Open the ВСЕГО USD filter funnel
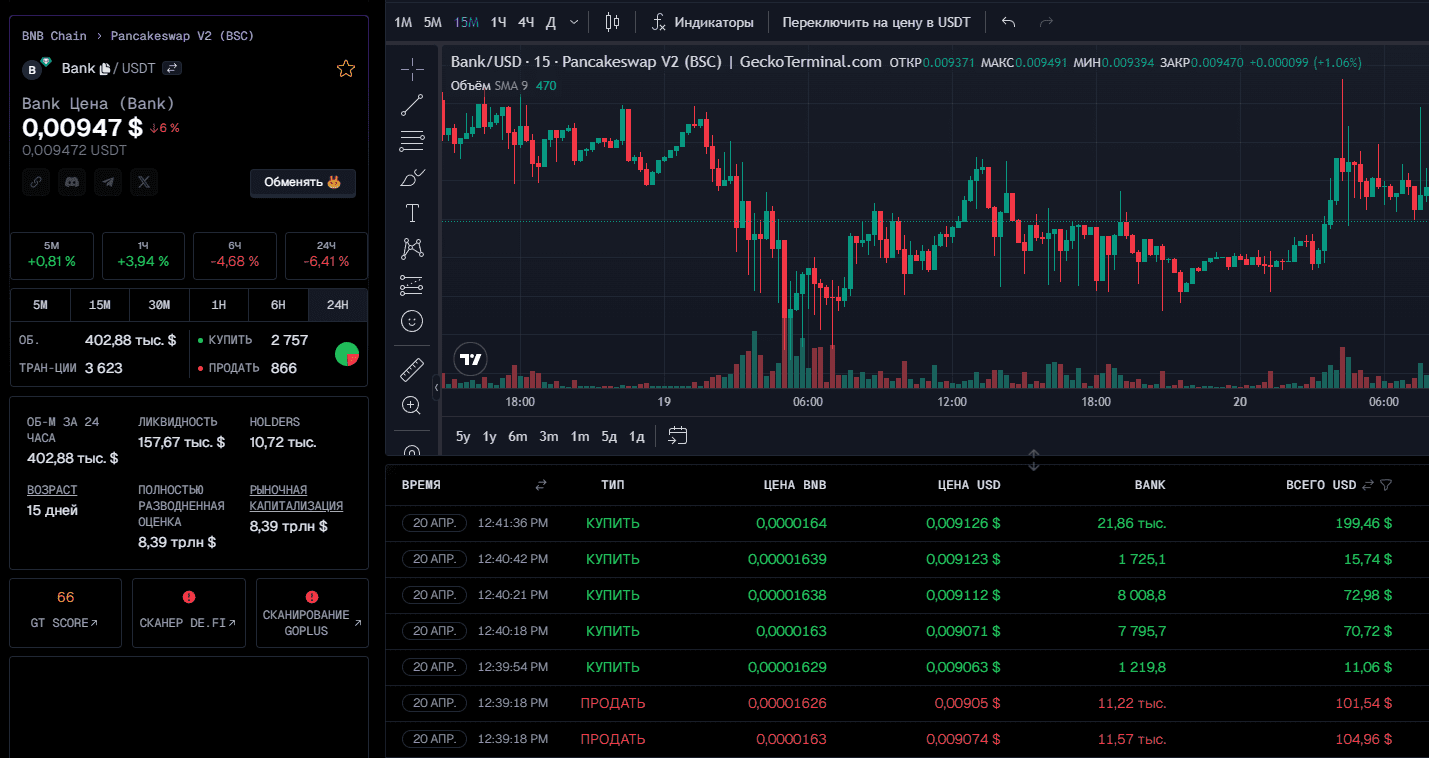The width and height of the screenshot is (1429, 758). (1386, 485)
